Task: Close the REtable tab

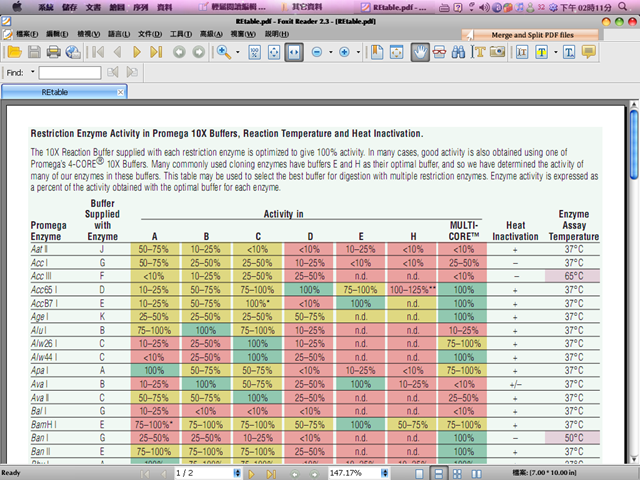Action: 120,92
